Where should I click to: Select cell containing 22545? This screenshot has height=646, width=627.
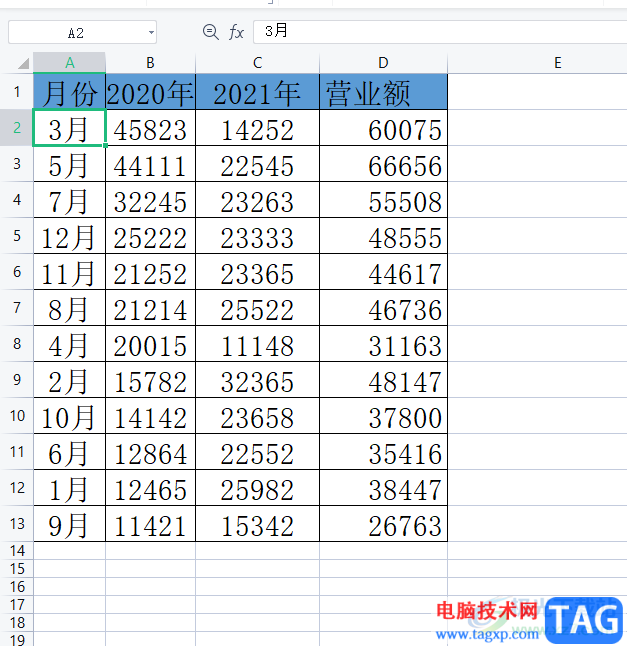point(257,164)
